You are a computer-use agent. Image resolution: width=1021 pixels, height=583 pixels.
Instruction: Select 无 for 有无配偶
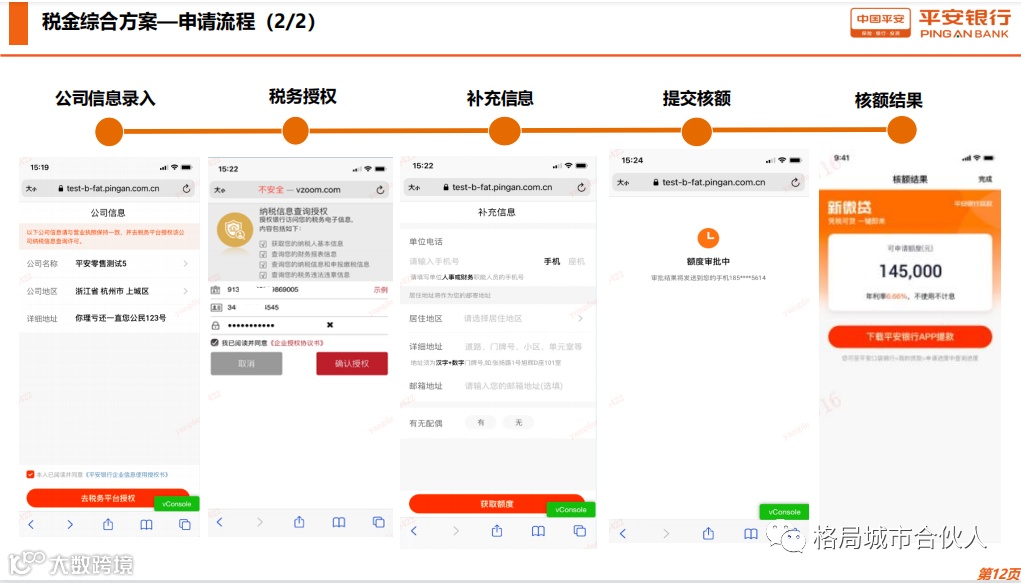pos(518,423)
